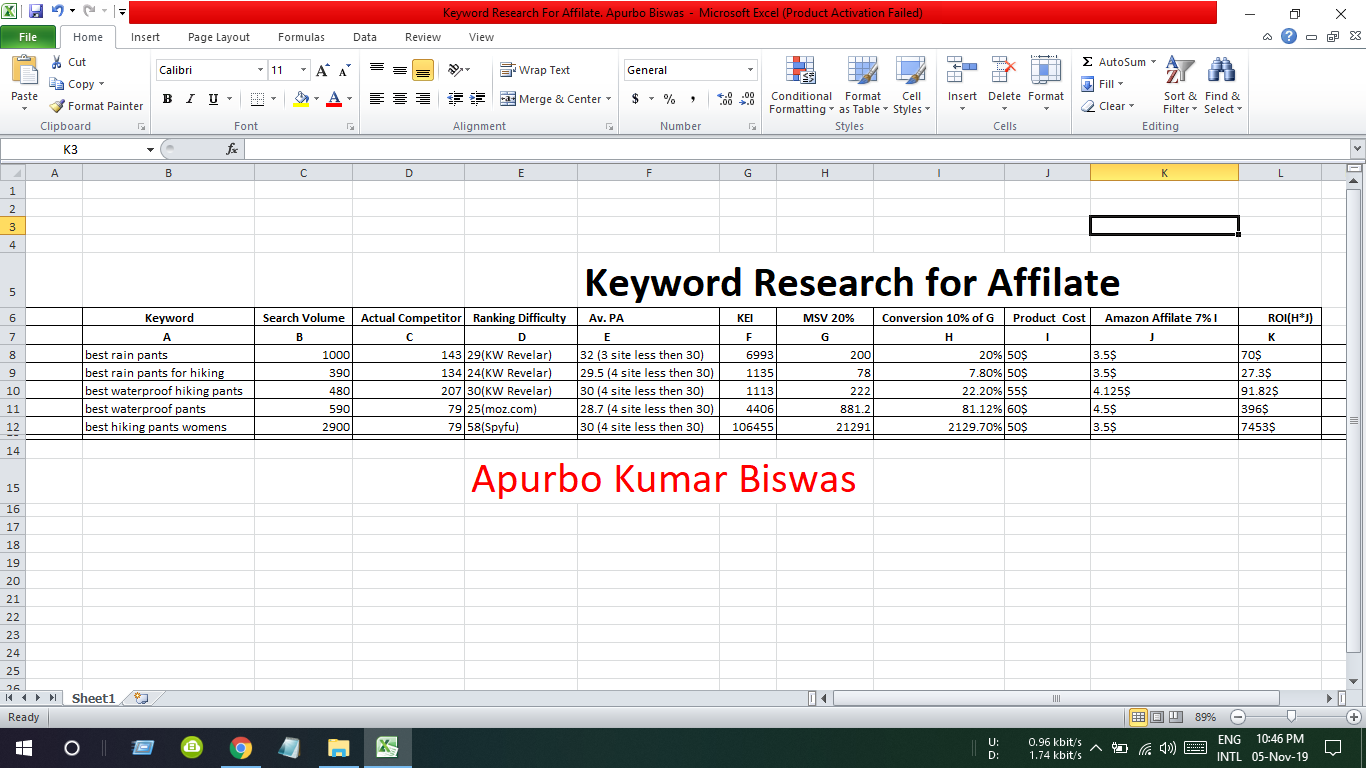The width and height of the screenshot is (1366, 768).
Task: Click the AutoSum sigma icon
Action: pos(1088,62)
